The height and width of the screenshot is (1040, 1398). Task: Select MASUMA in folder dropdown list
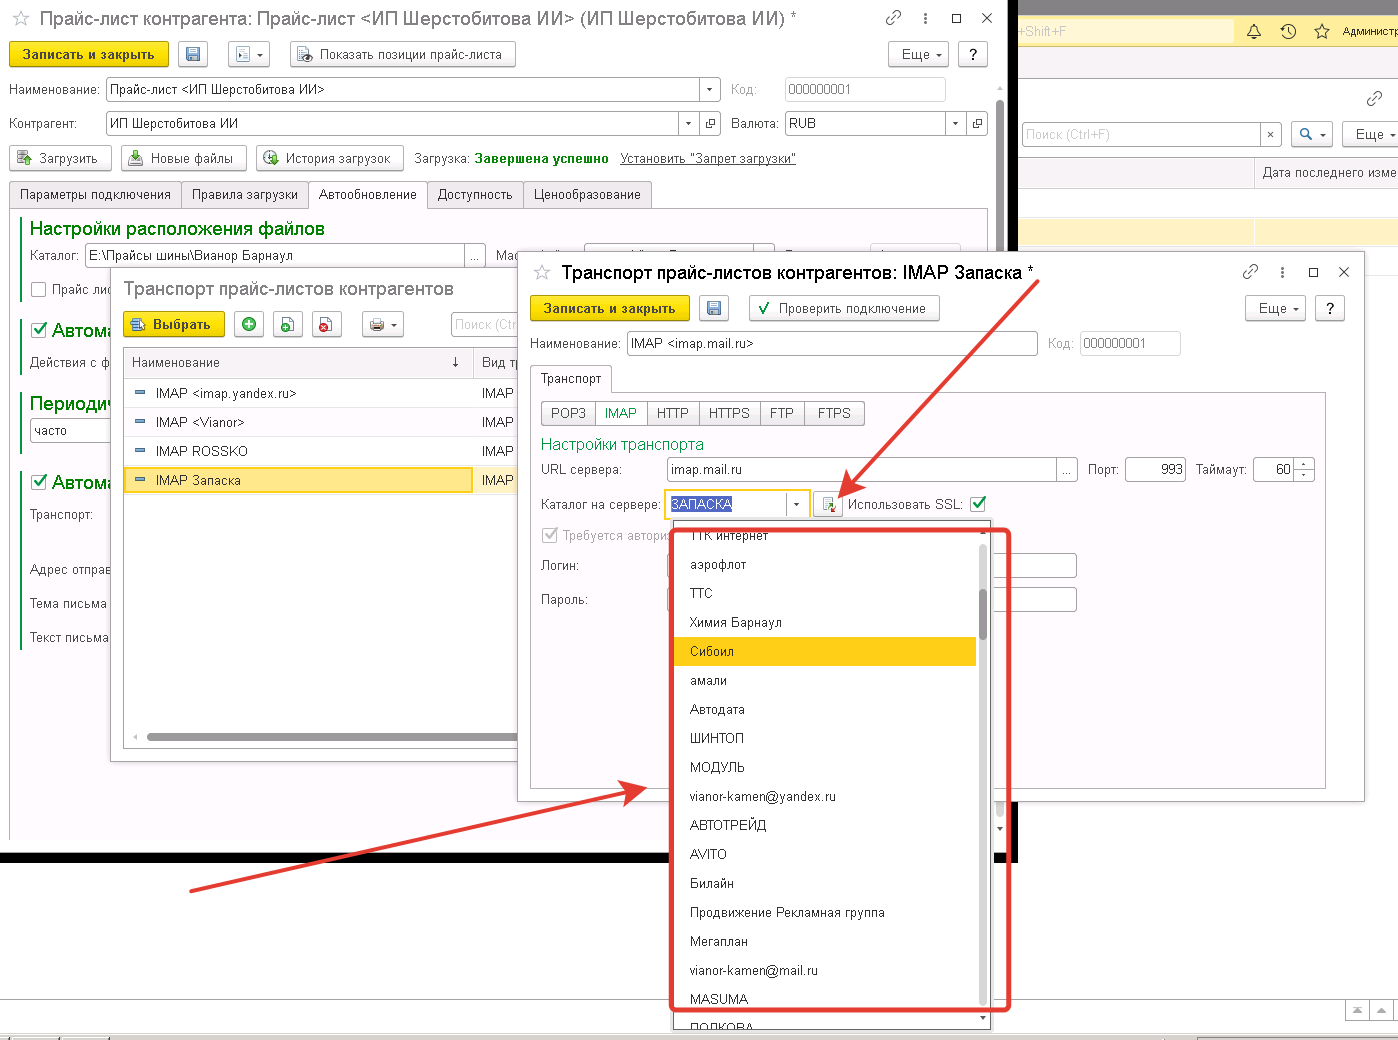pyautogui.click(x=825, y=999)
